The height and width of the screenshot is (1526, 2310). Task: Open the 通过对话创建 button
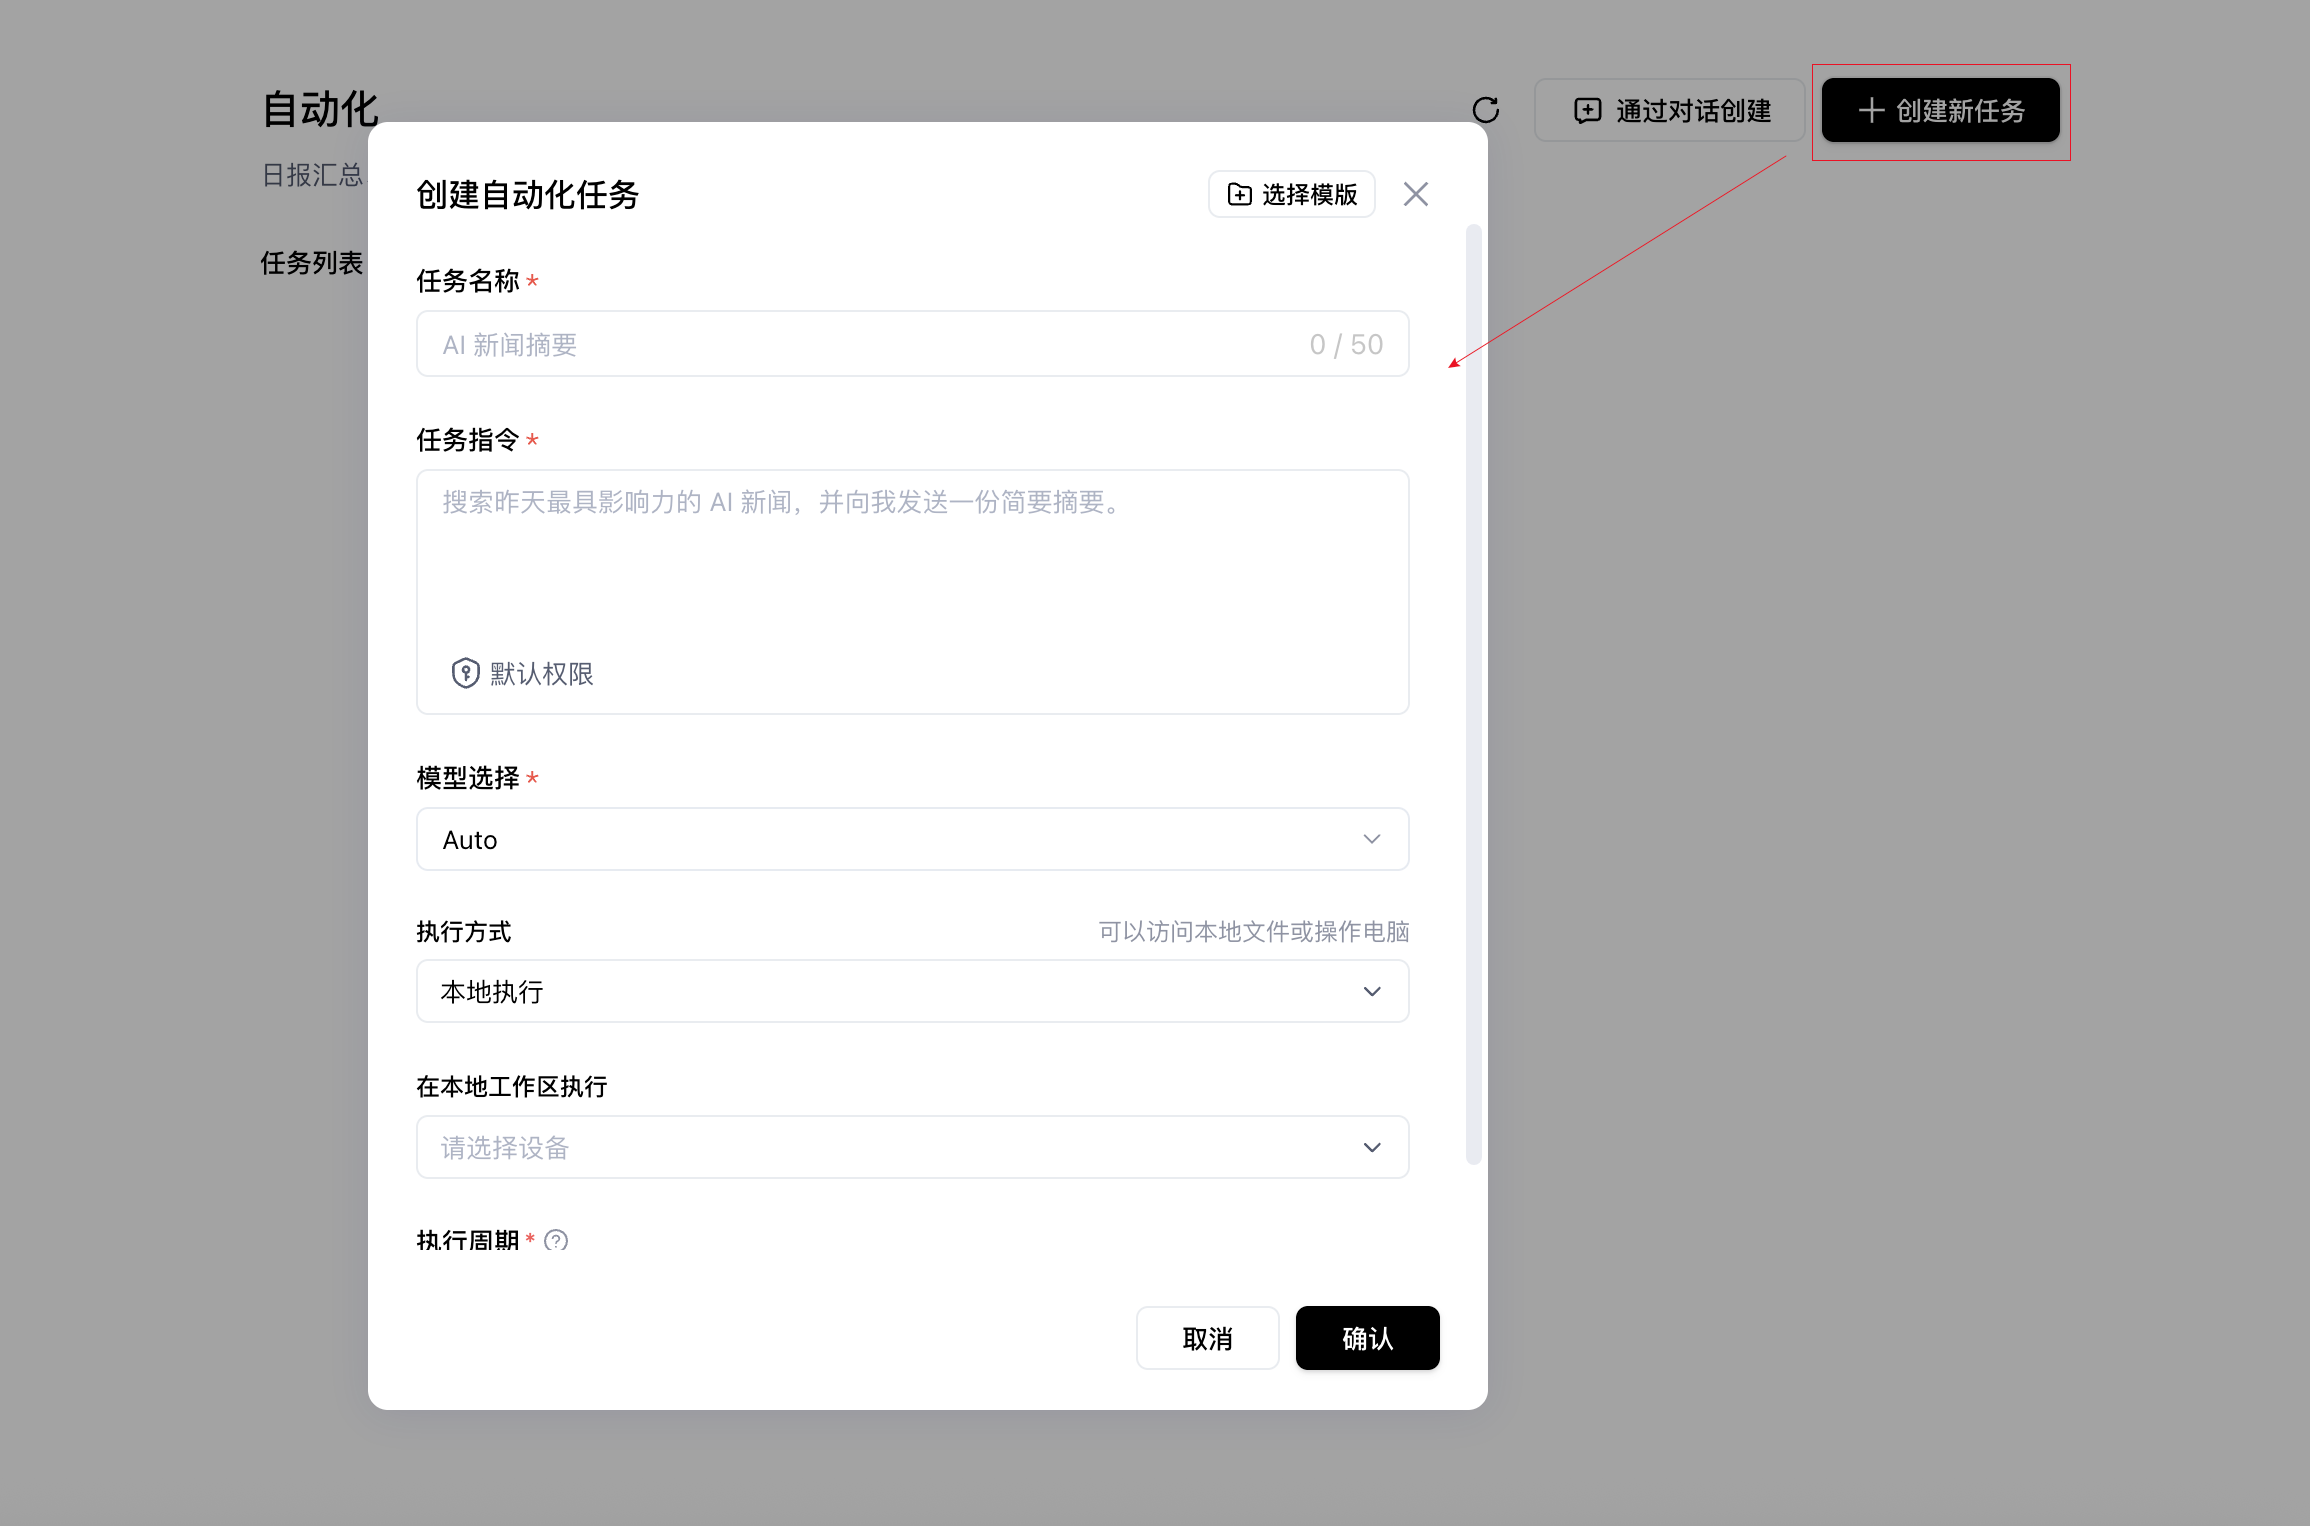click(1670, 110)
